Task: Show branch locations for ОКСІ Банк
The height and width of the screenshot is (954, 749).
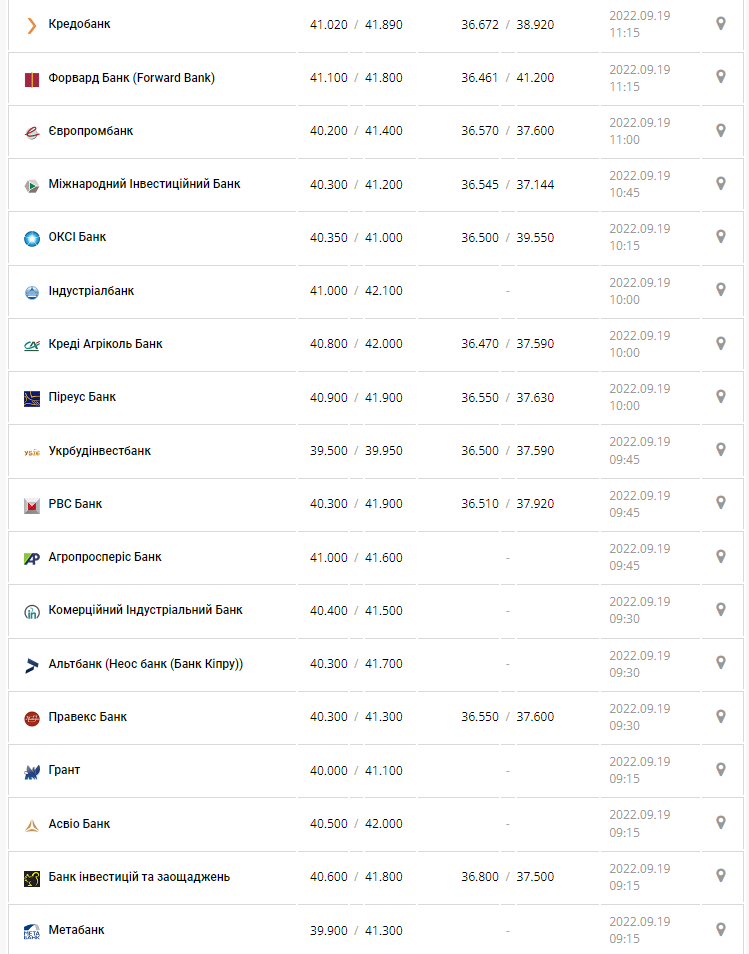Action: click(720, 237)
